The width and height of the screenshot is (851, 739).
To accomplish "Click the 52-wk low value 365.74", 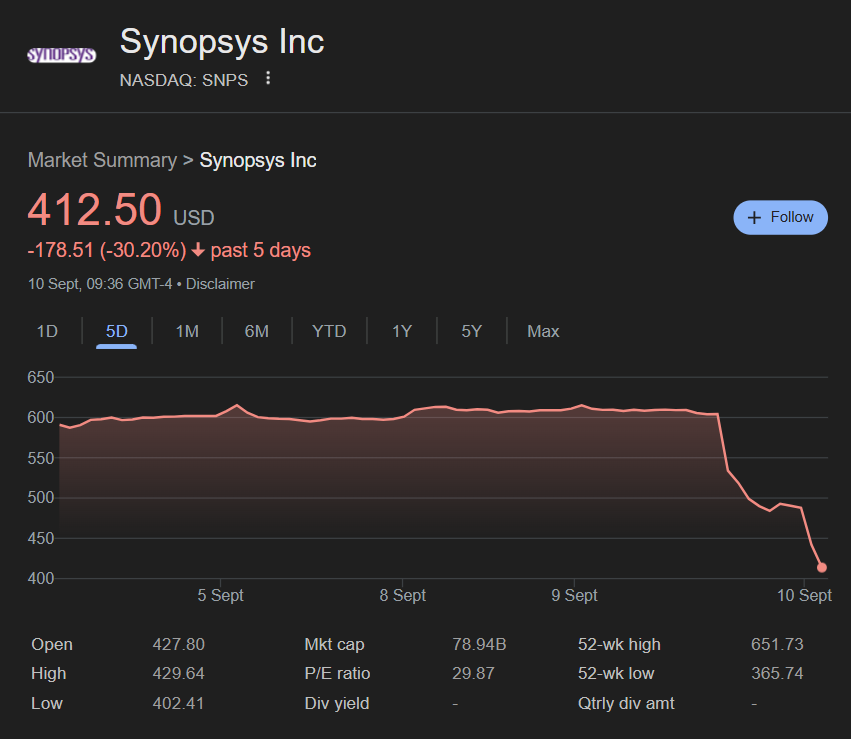I will (777, 673).
